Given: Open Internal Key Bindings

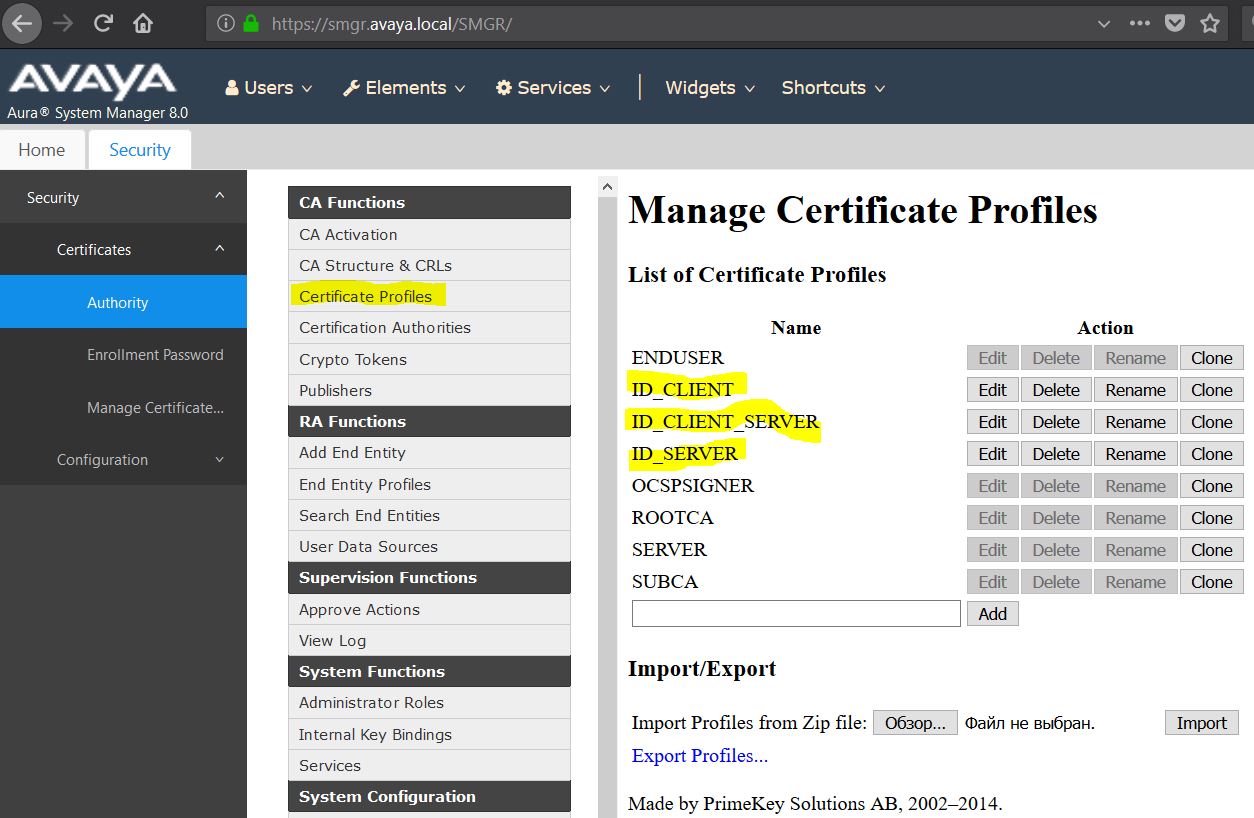Looking at the screenshot, I should coord(429,734).
